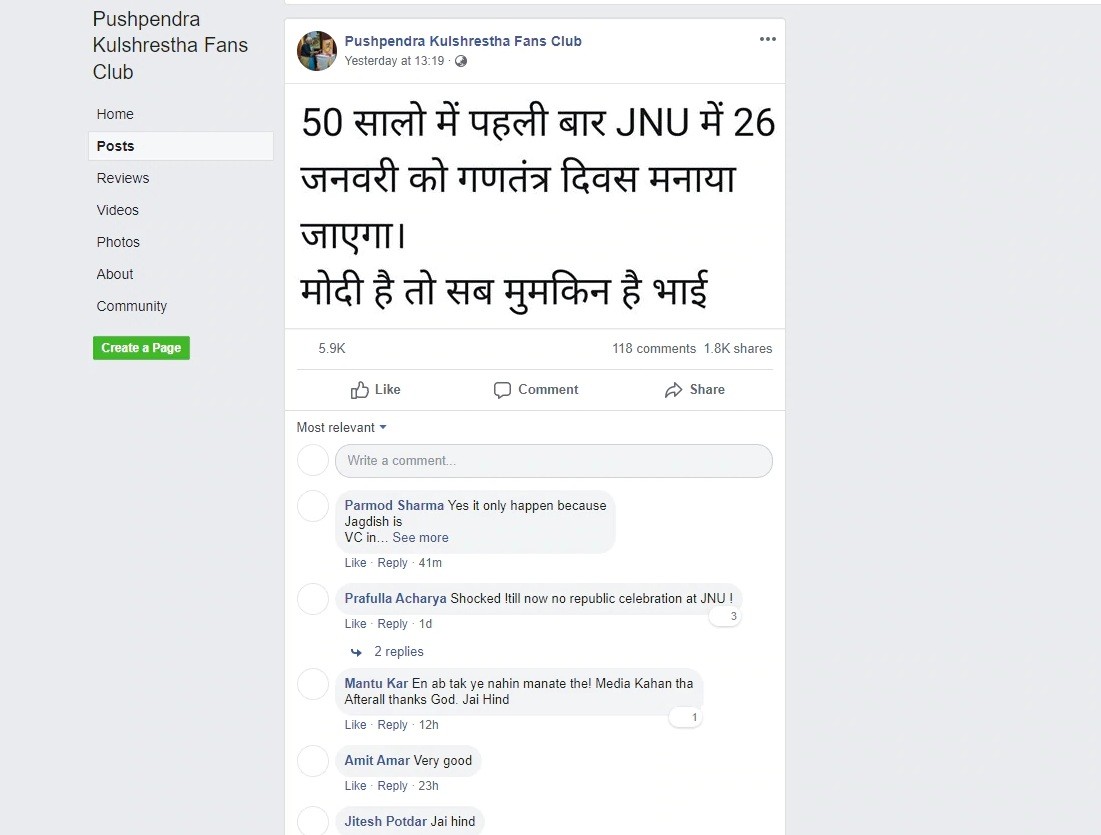The width and height of the screenshot is (1101, 835).
Task: Select the Posts tab in sidebar
Action: [x=181, y=146]
